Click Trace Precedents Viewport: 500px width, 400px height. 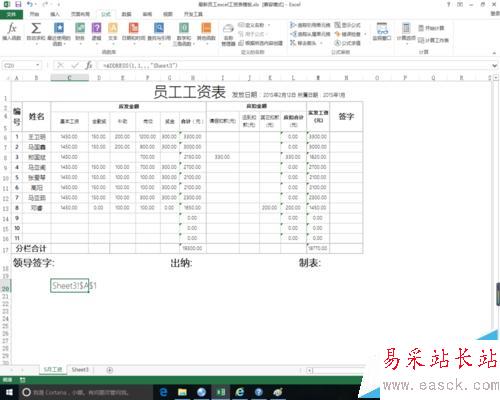pos(310,25)
